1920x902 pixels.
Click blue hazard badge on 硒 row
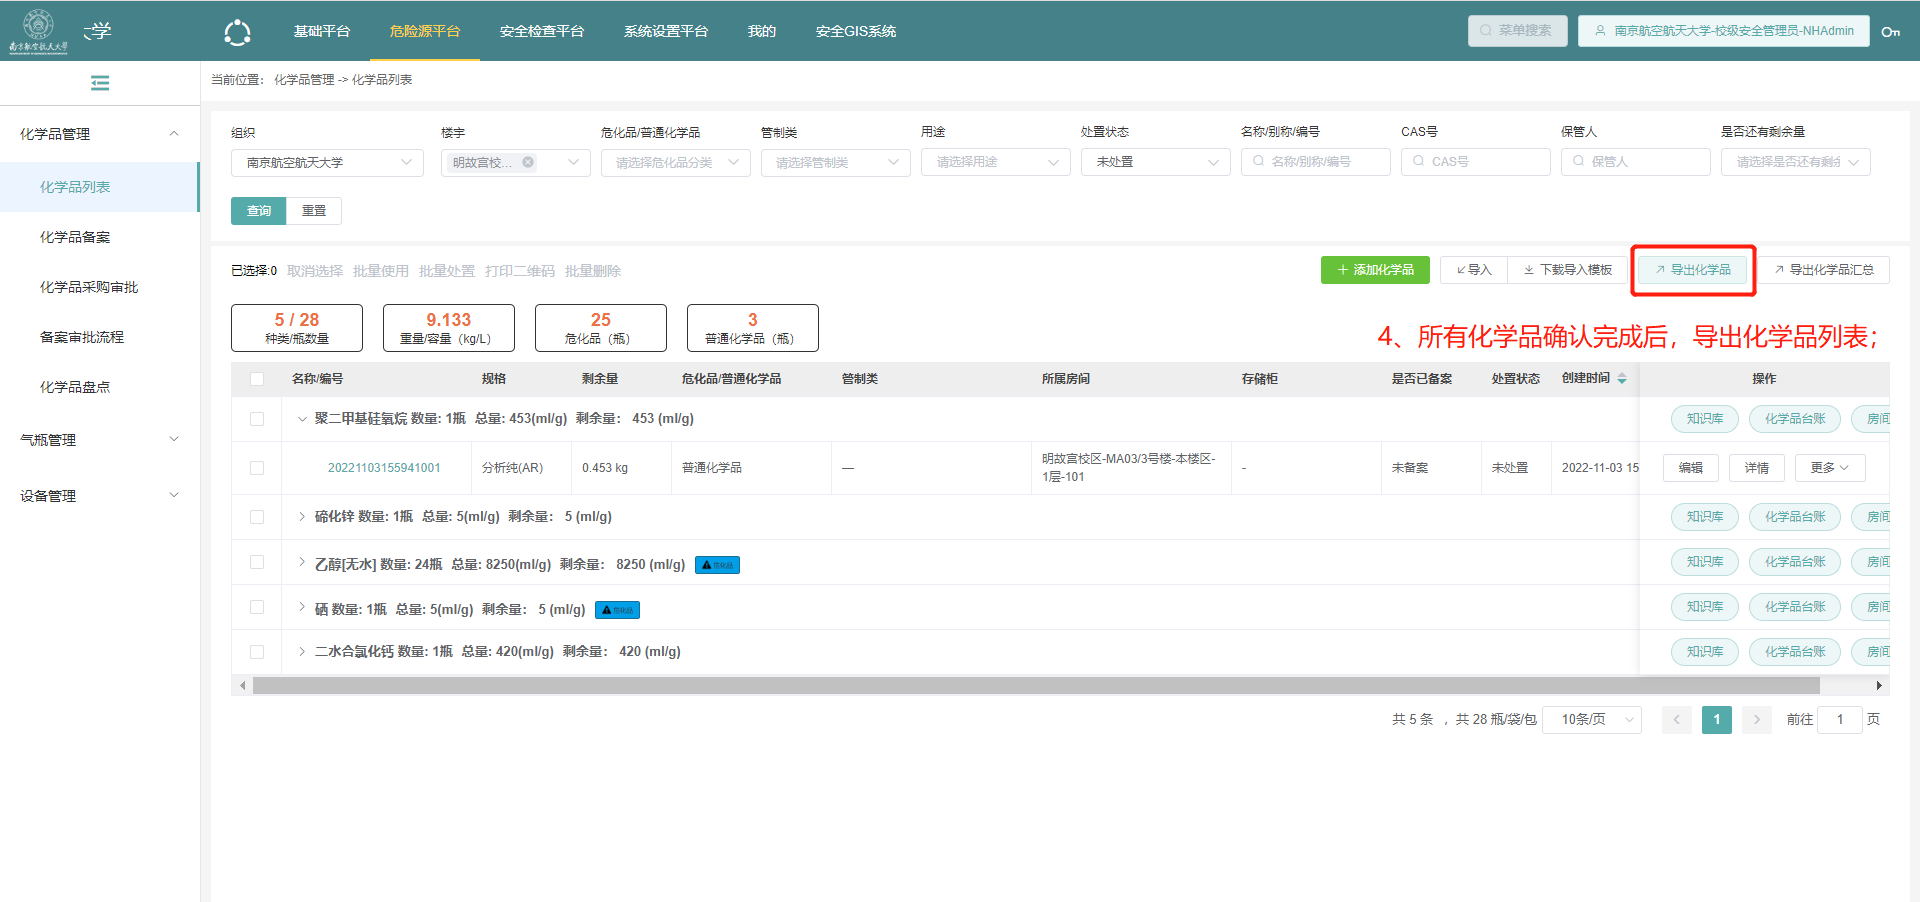[617, 610]
